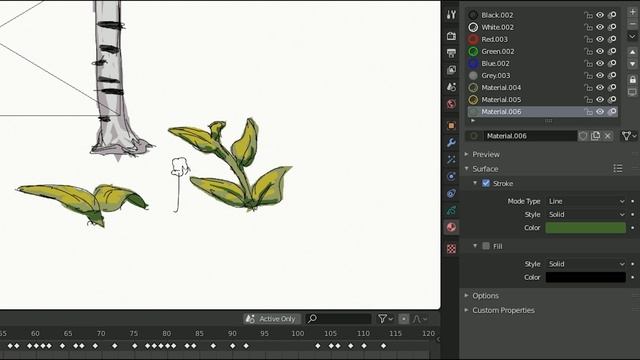Remove material slot with minus button
This screenshot has height=360, width=640.
coord(632,24)
